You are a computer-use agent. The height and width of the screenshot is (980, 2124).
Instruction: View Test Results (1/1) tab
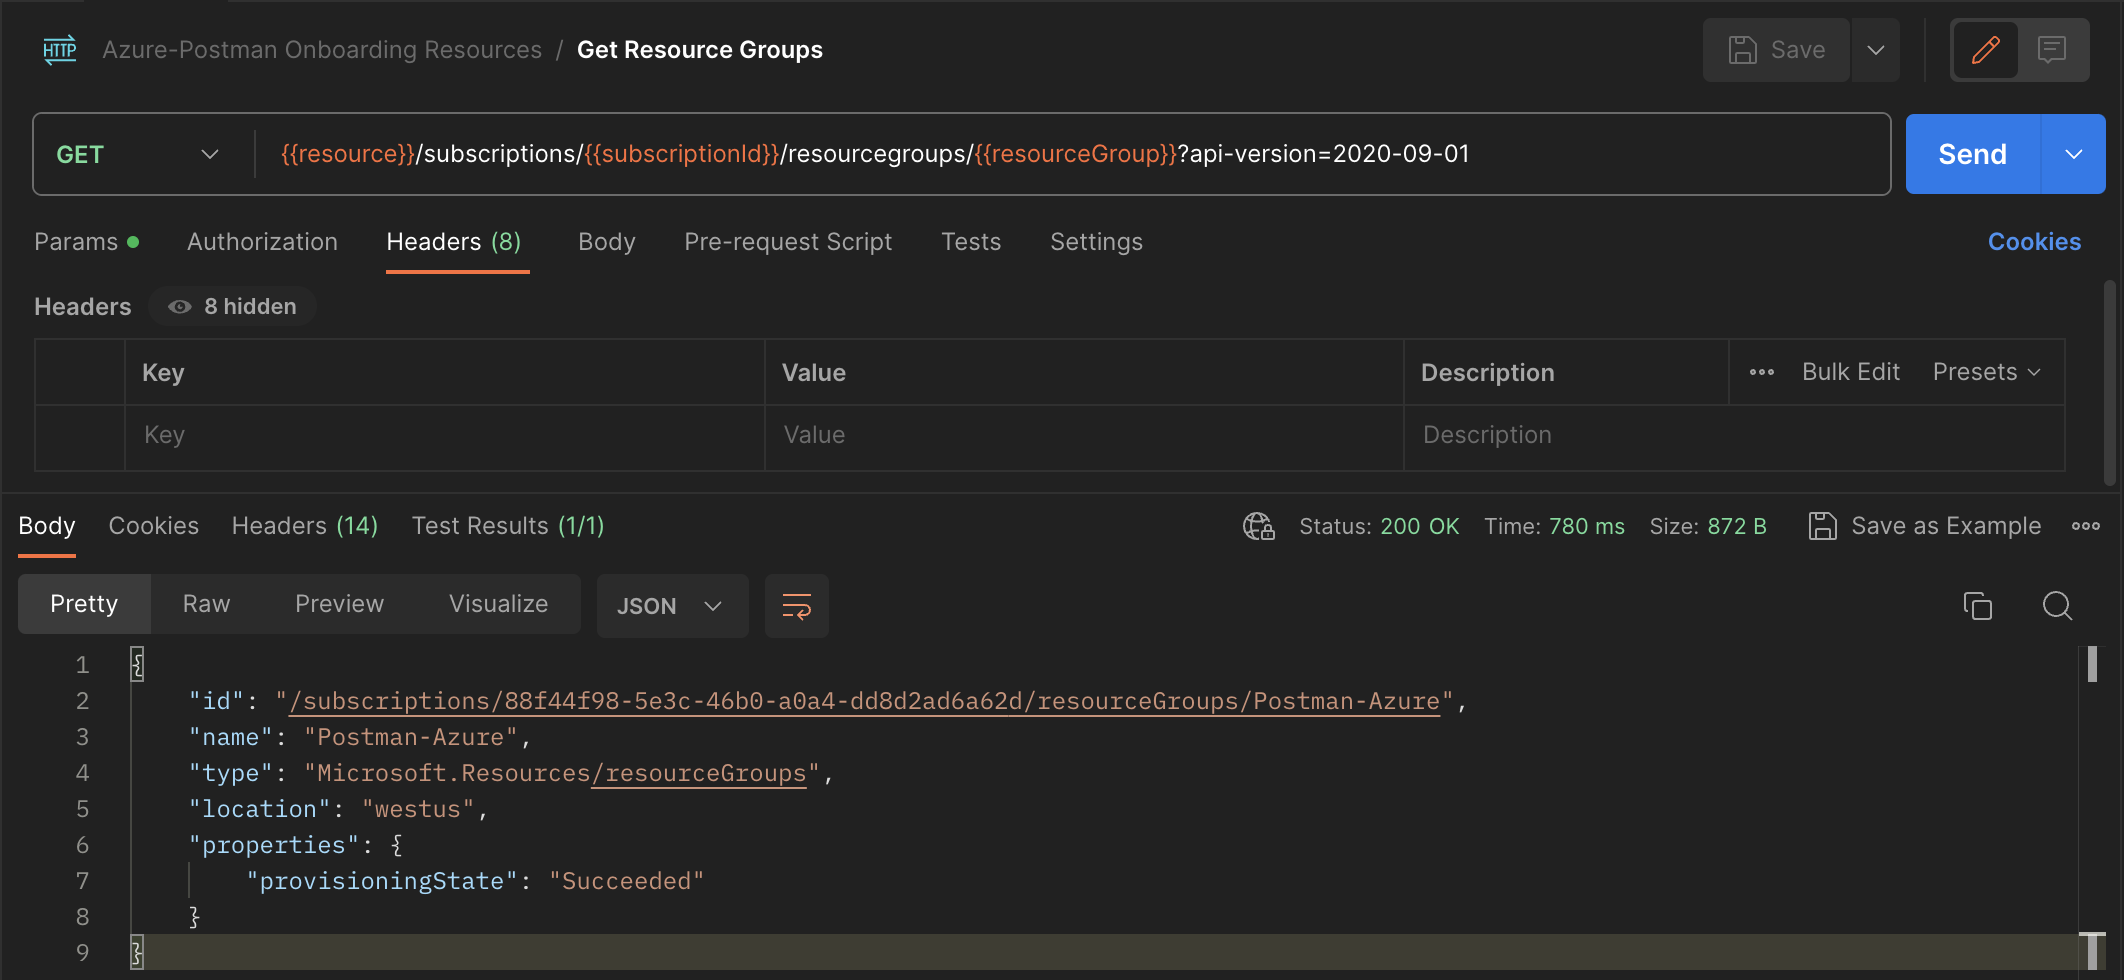tap(508, 526)
